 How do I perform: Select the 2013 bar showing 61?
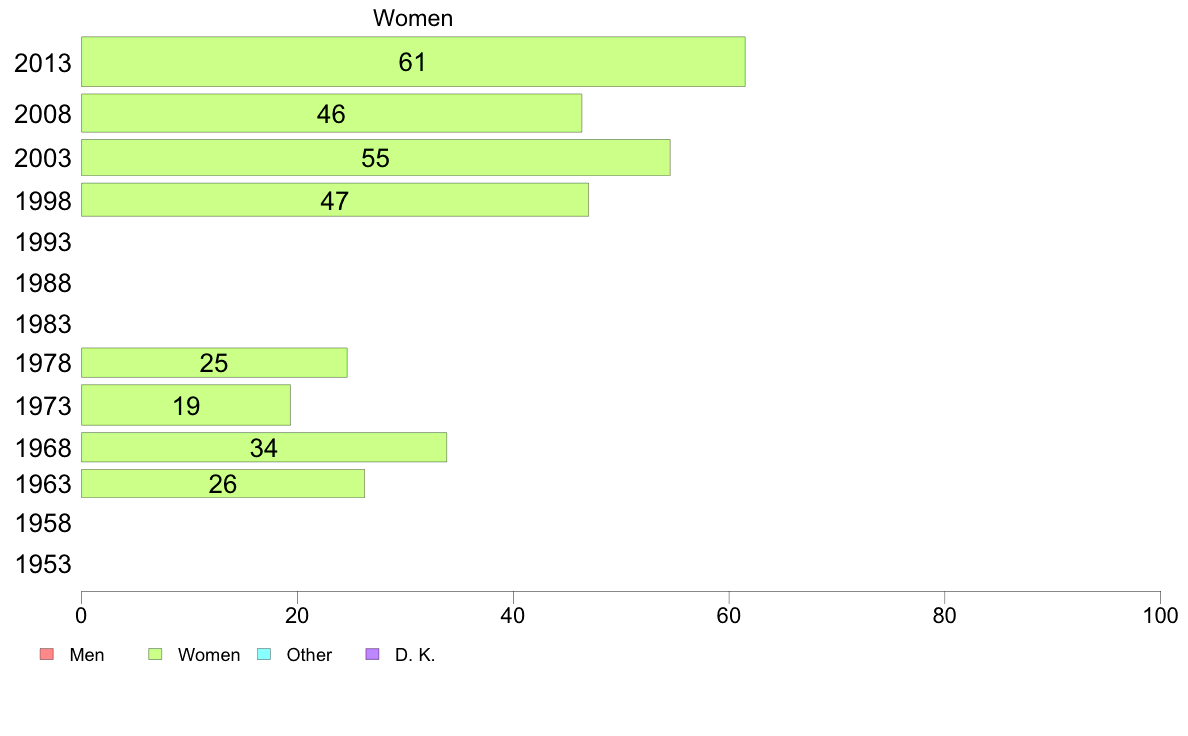coord(413,61)
